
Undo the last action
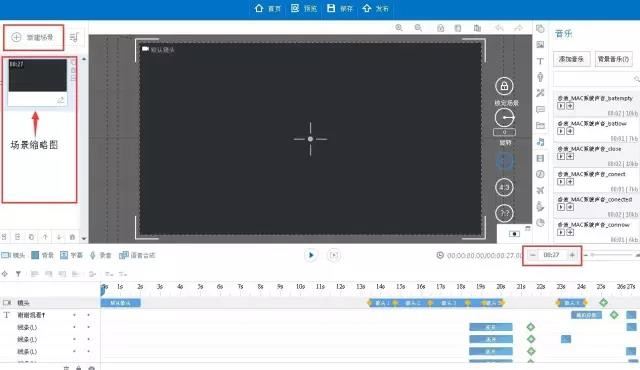click(x=499, y=28)
